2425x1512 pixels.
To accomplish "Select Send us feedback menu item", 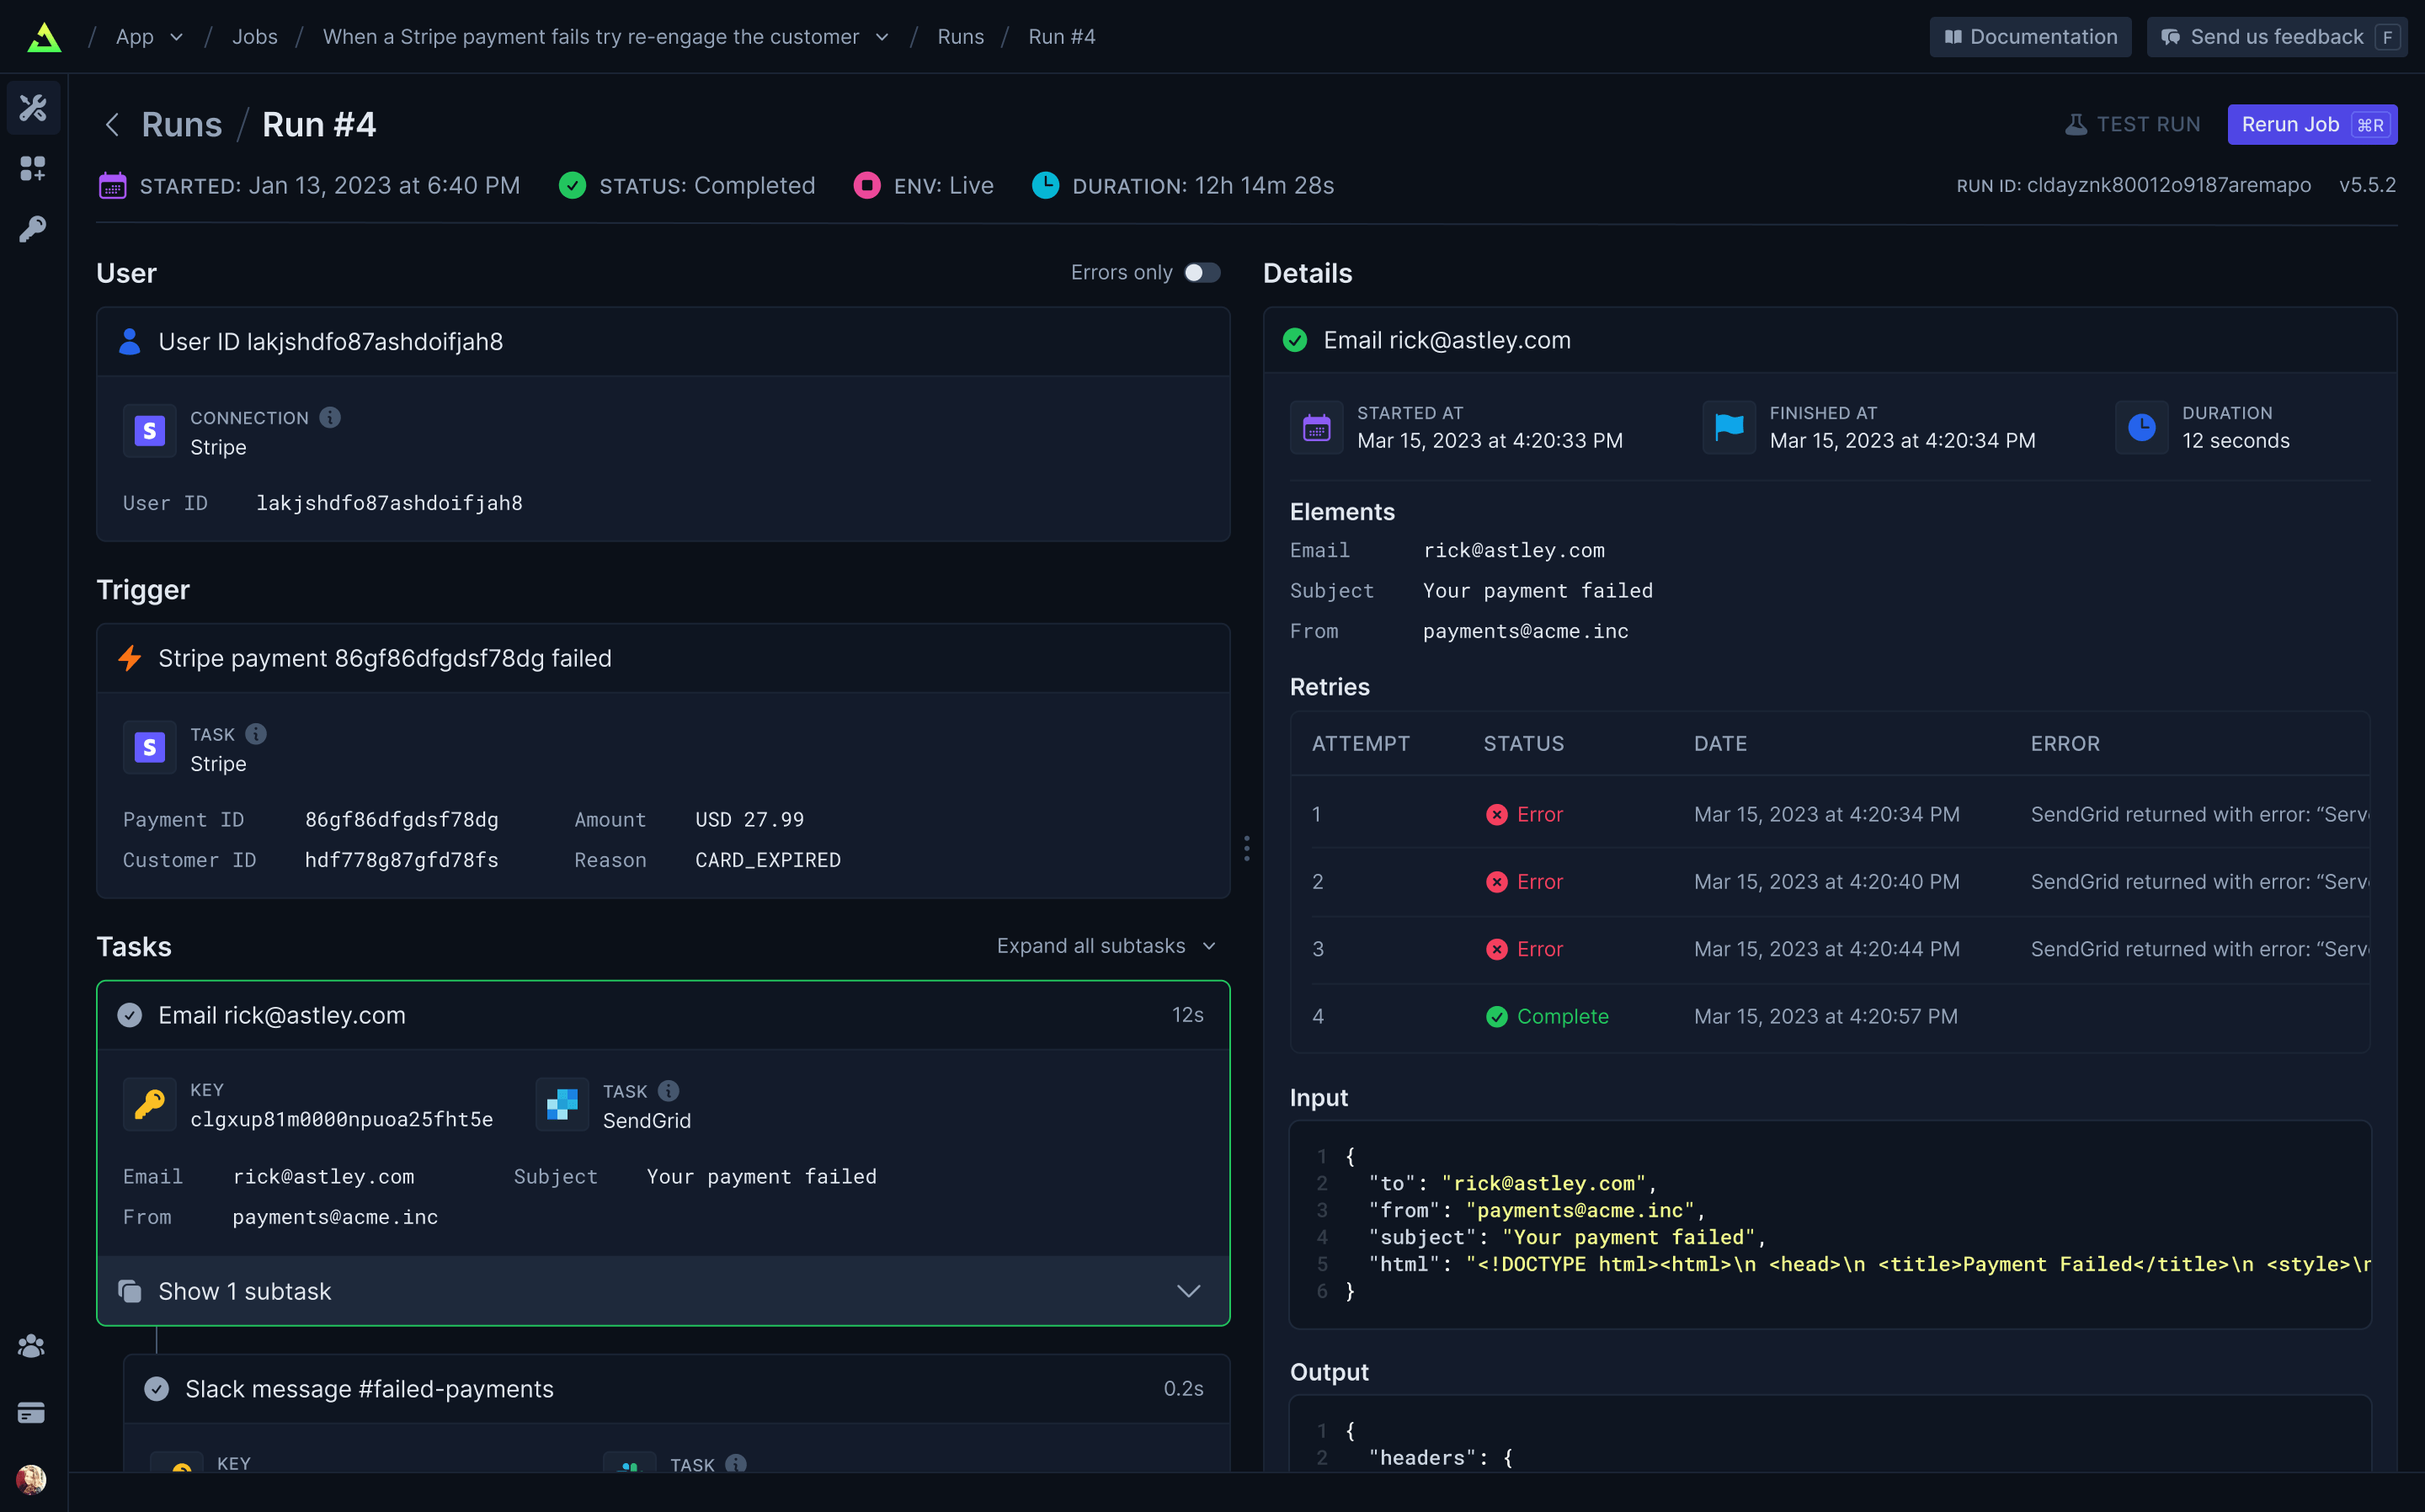I will coord(2273,36).
